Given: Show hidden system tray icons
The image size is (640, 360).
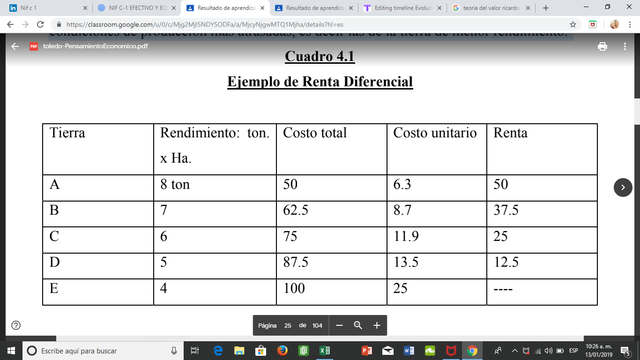Looking at the screenshot, I should click(x=515, y=351).
